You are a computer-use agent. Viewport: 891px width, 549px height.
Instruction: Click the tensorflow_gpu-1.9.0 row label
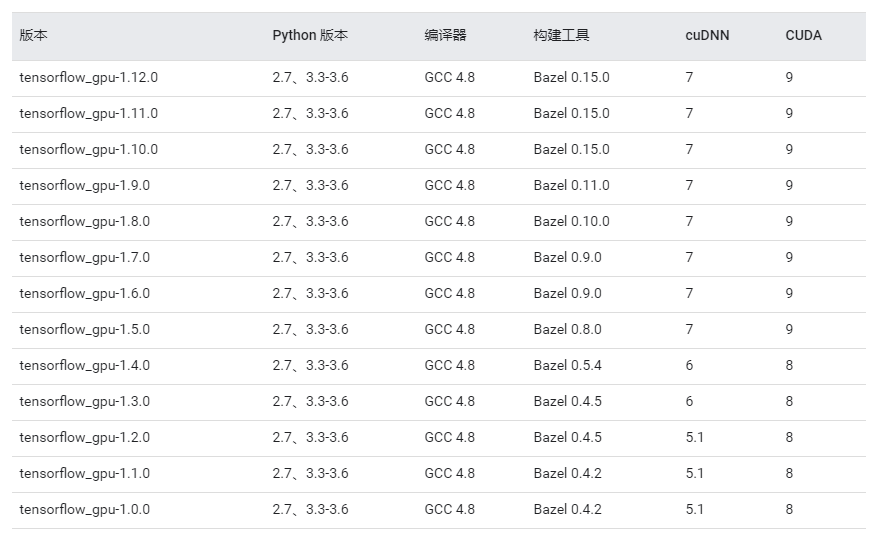coord(85,185)
